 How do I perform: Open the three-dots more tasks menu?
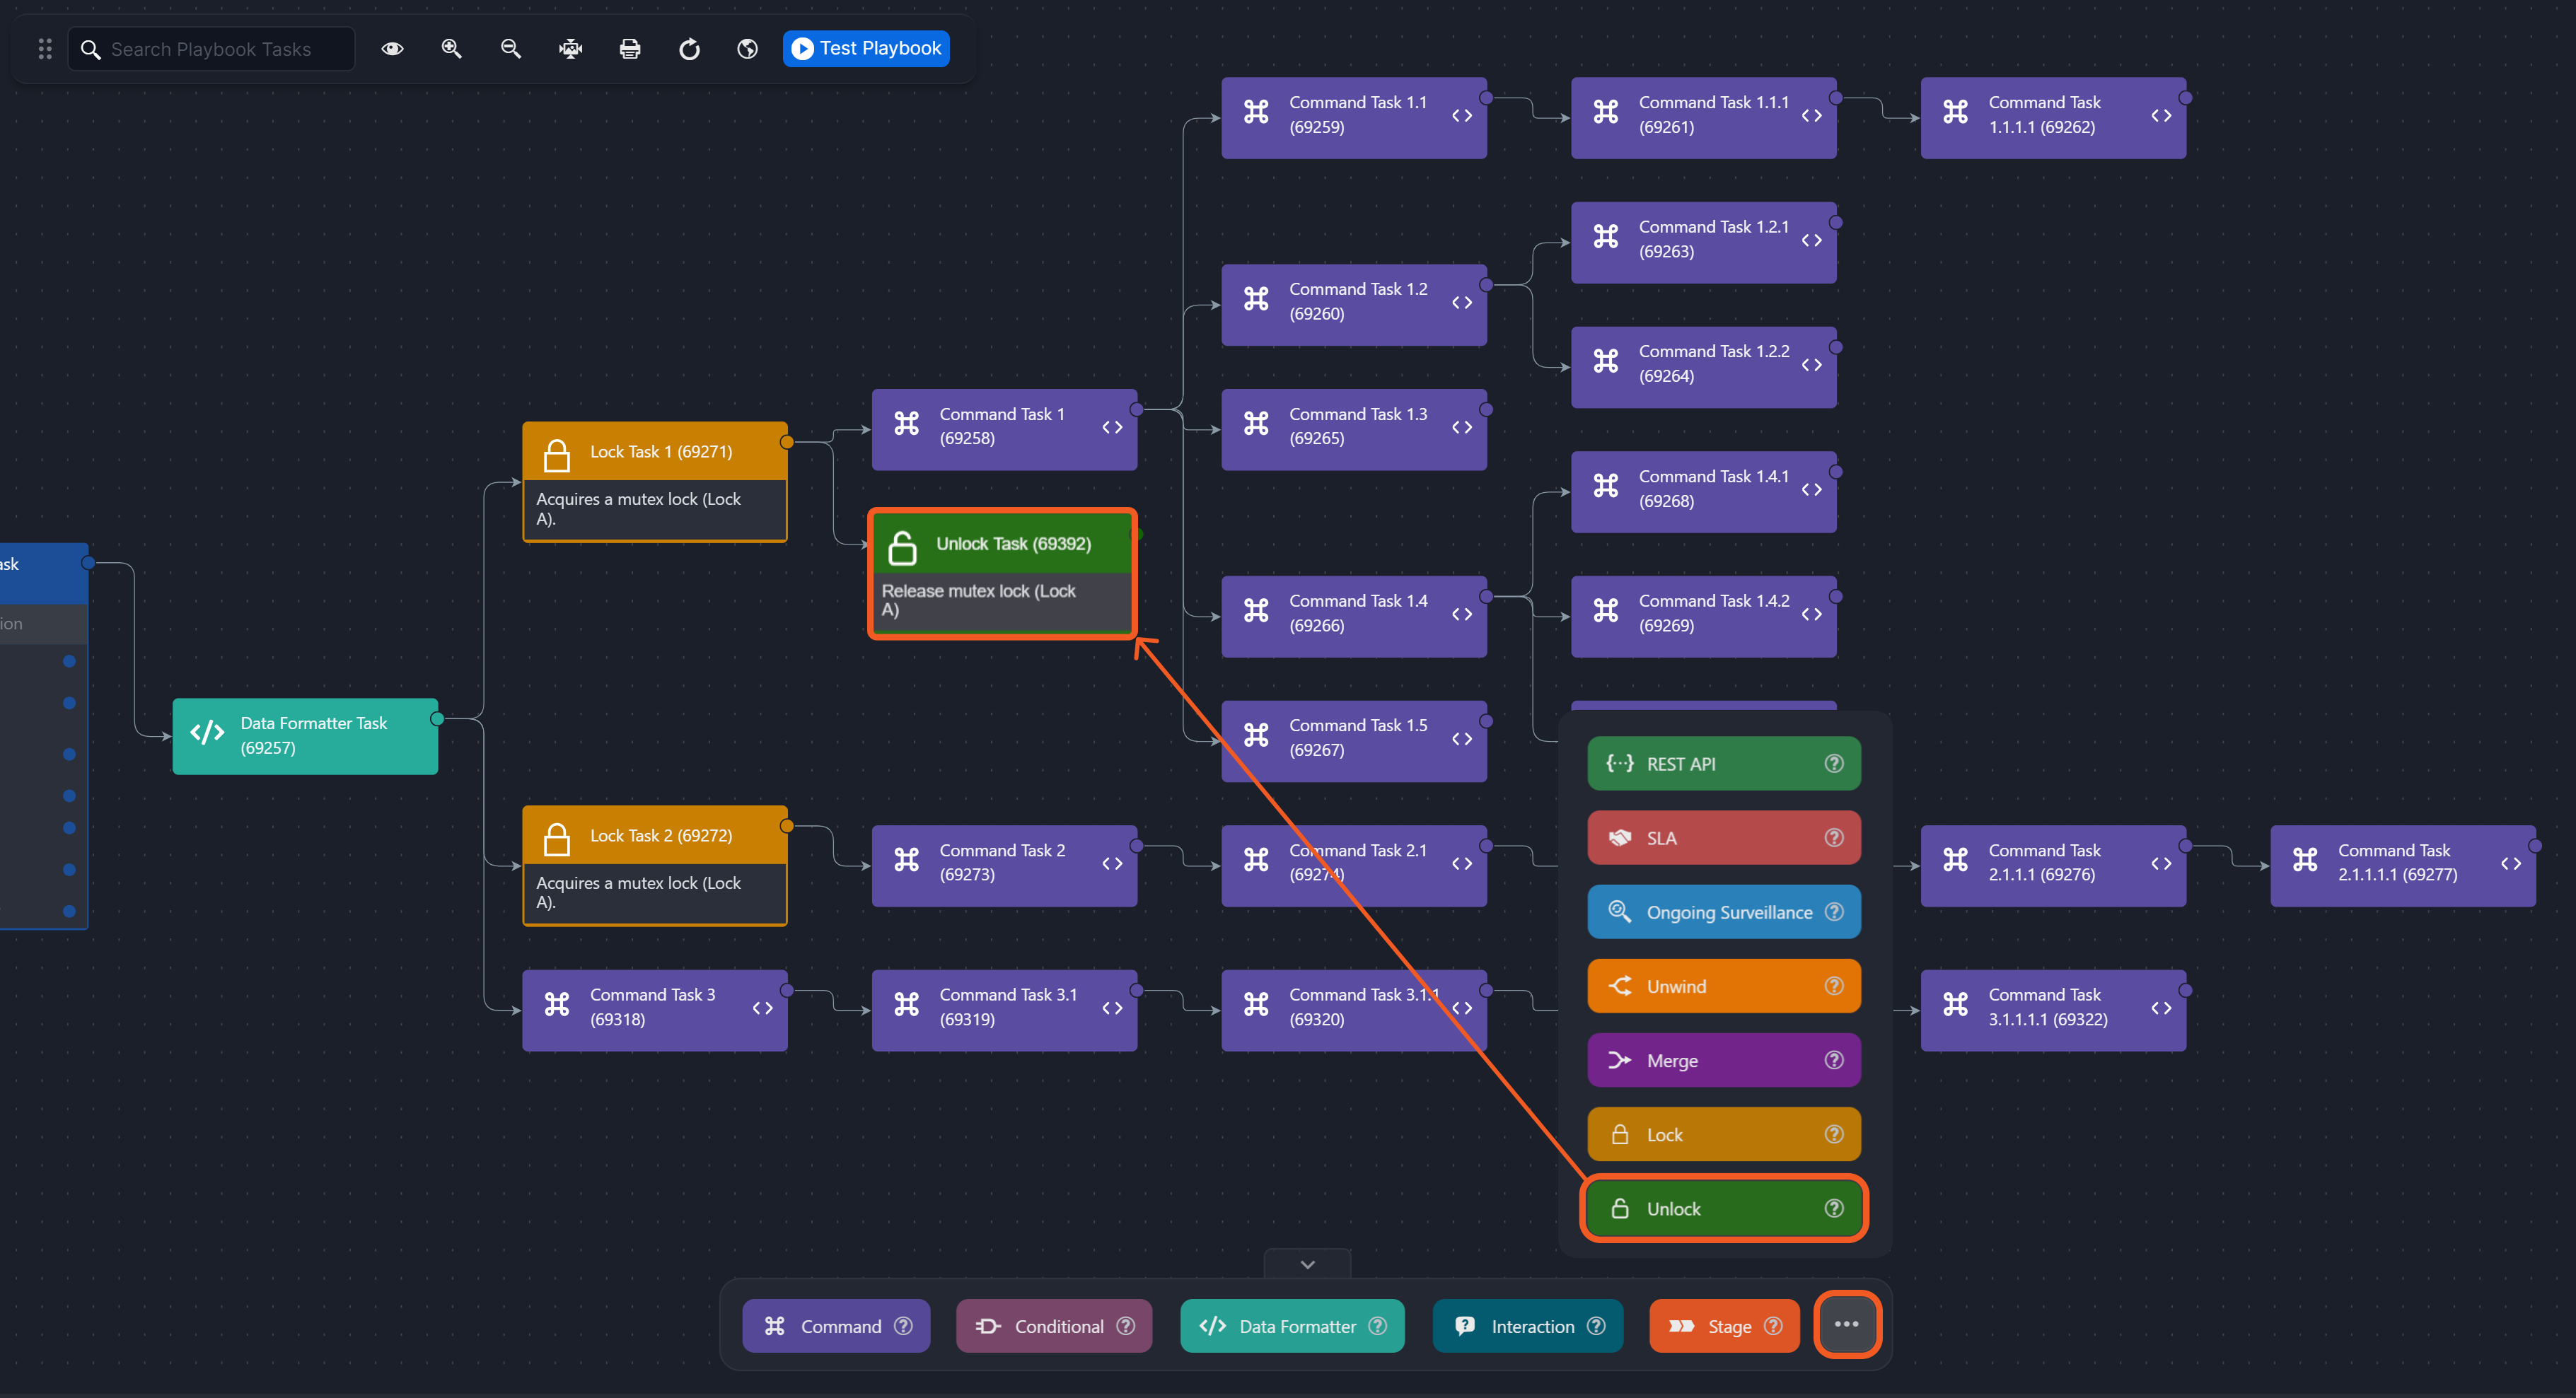(1846, 1324)
